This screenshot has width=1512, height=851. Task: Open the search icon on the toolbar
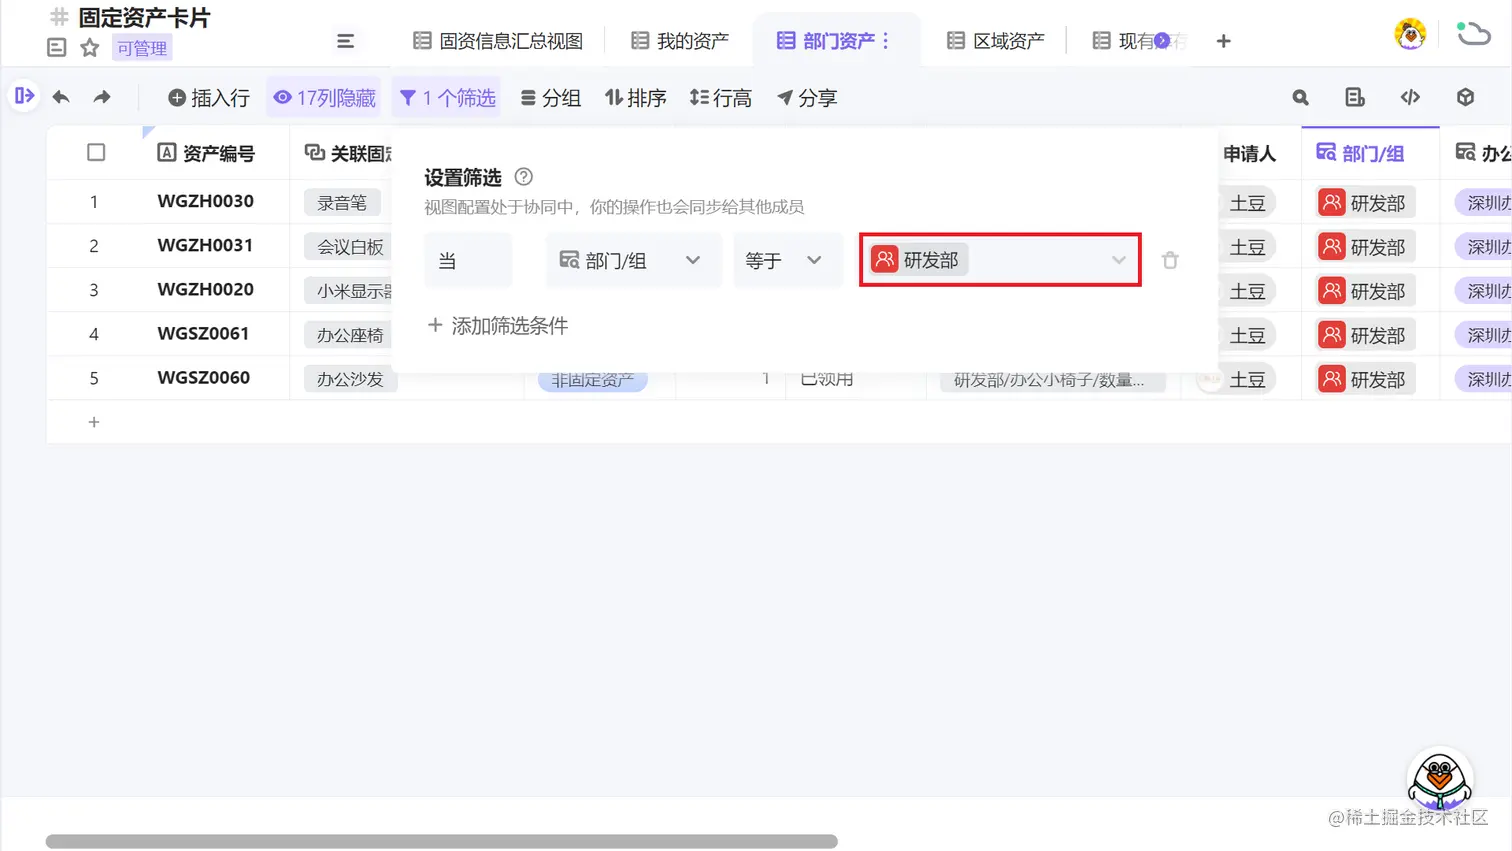click(x=1299, y=97)
